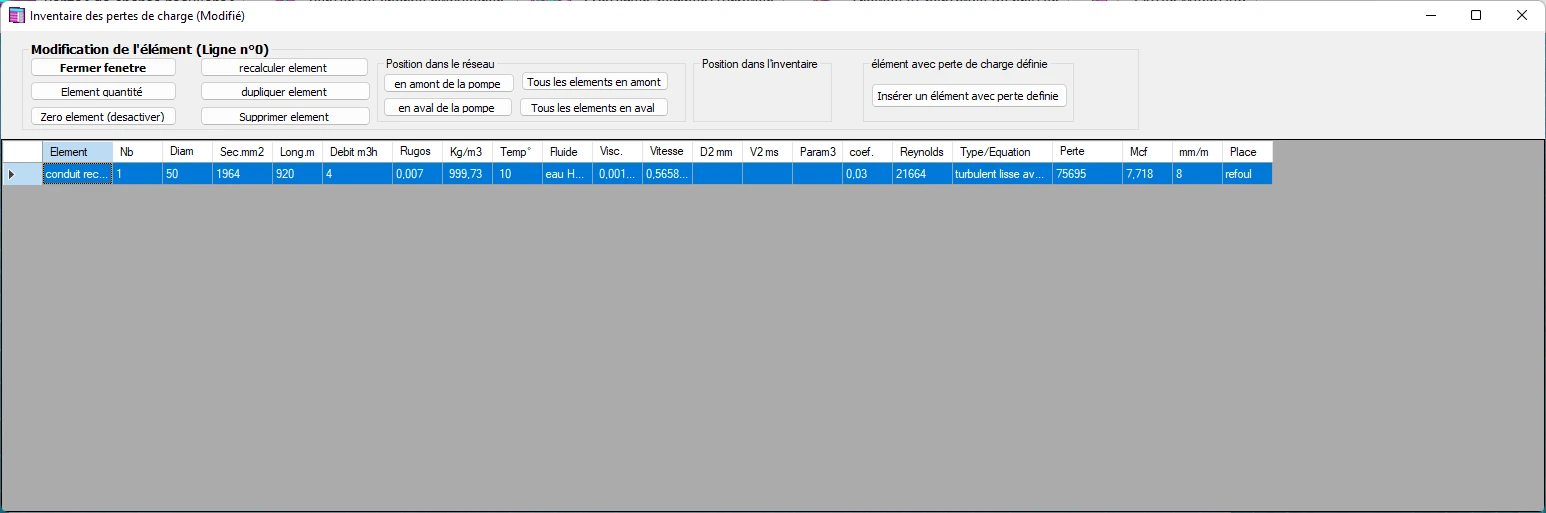
Task: Click the Element quantité button
Action: (103, 91)
